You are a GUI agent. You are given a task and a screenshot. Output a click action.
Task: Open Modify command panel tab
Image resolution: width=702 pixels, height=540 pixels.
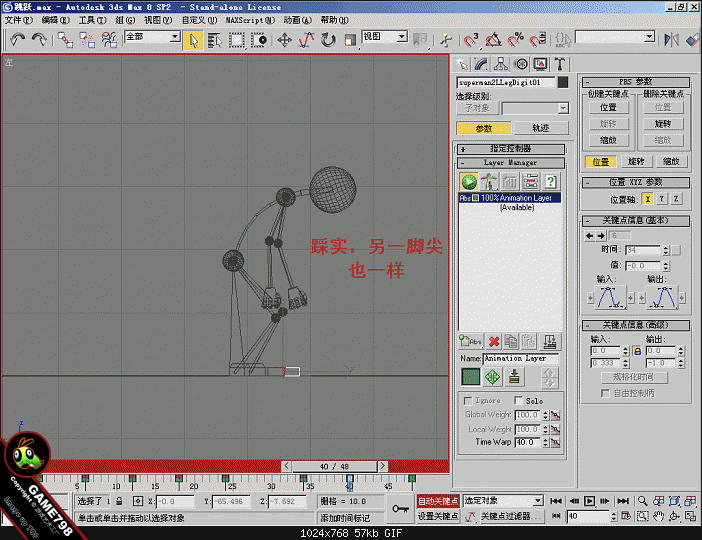pyautogui.click(x=481, y=64)
